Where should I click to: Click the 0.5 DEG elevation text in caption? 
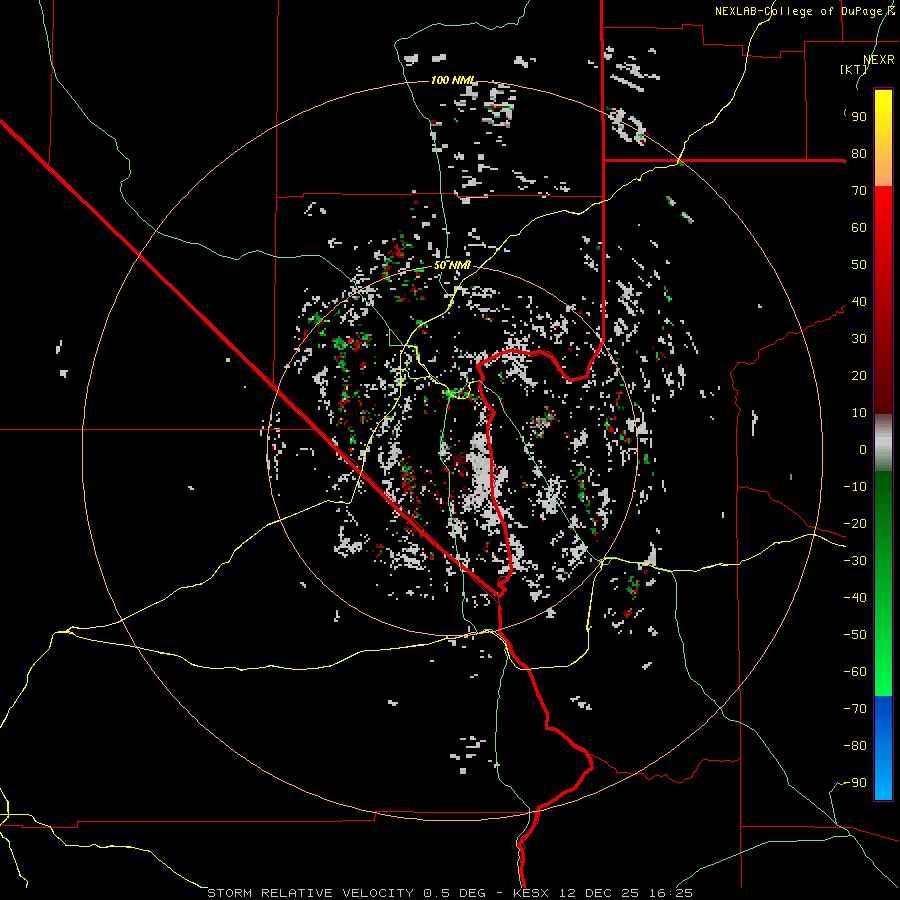pos(455,893)
